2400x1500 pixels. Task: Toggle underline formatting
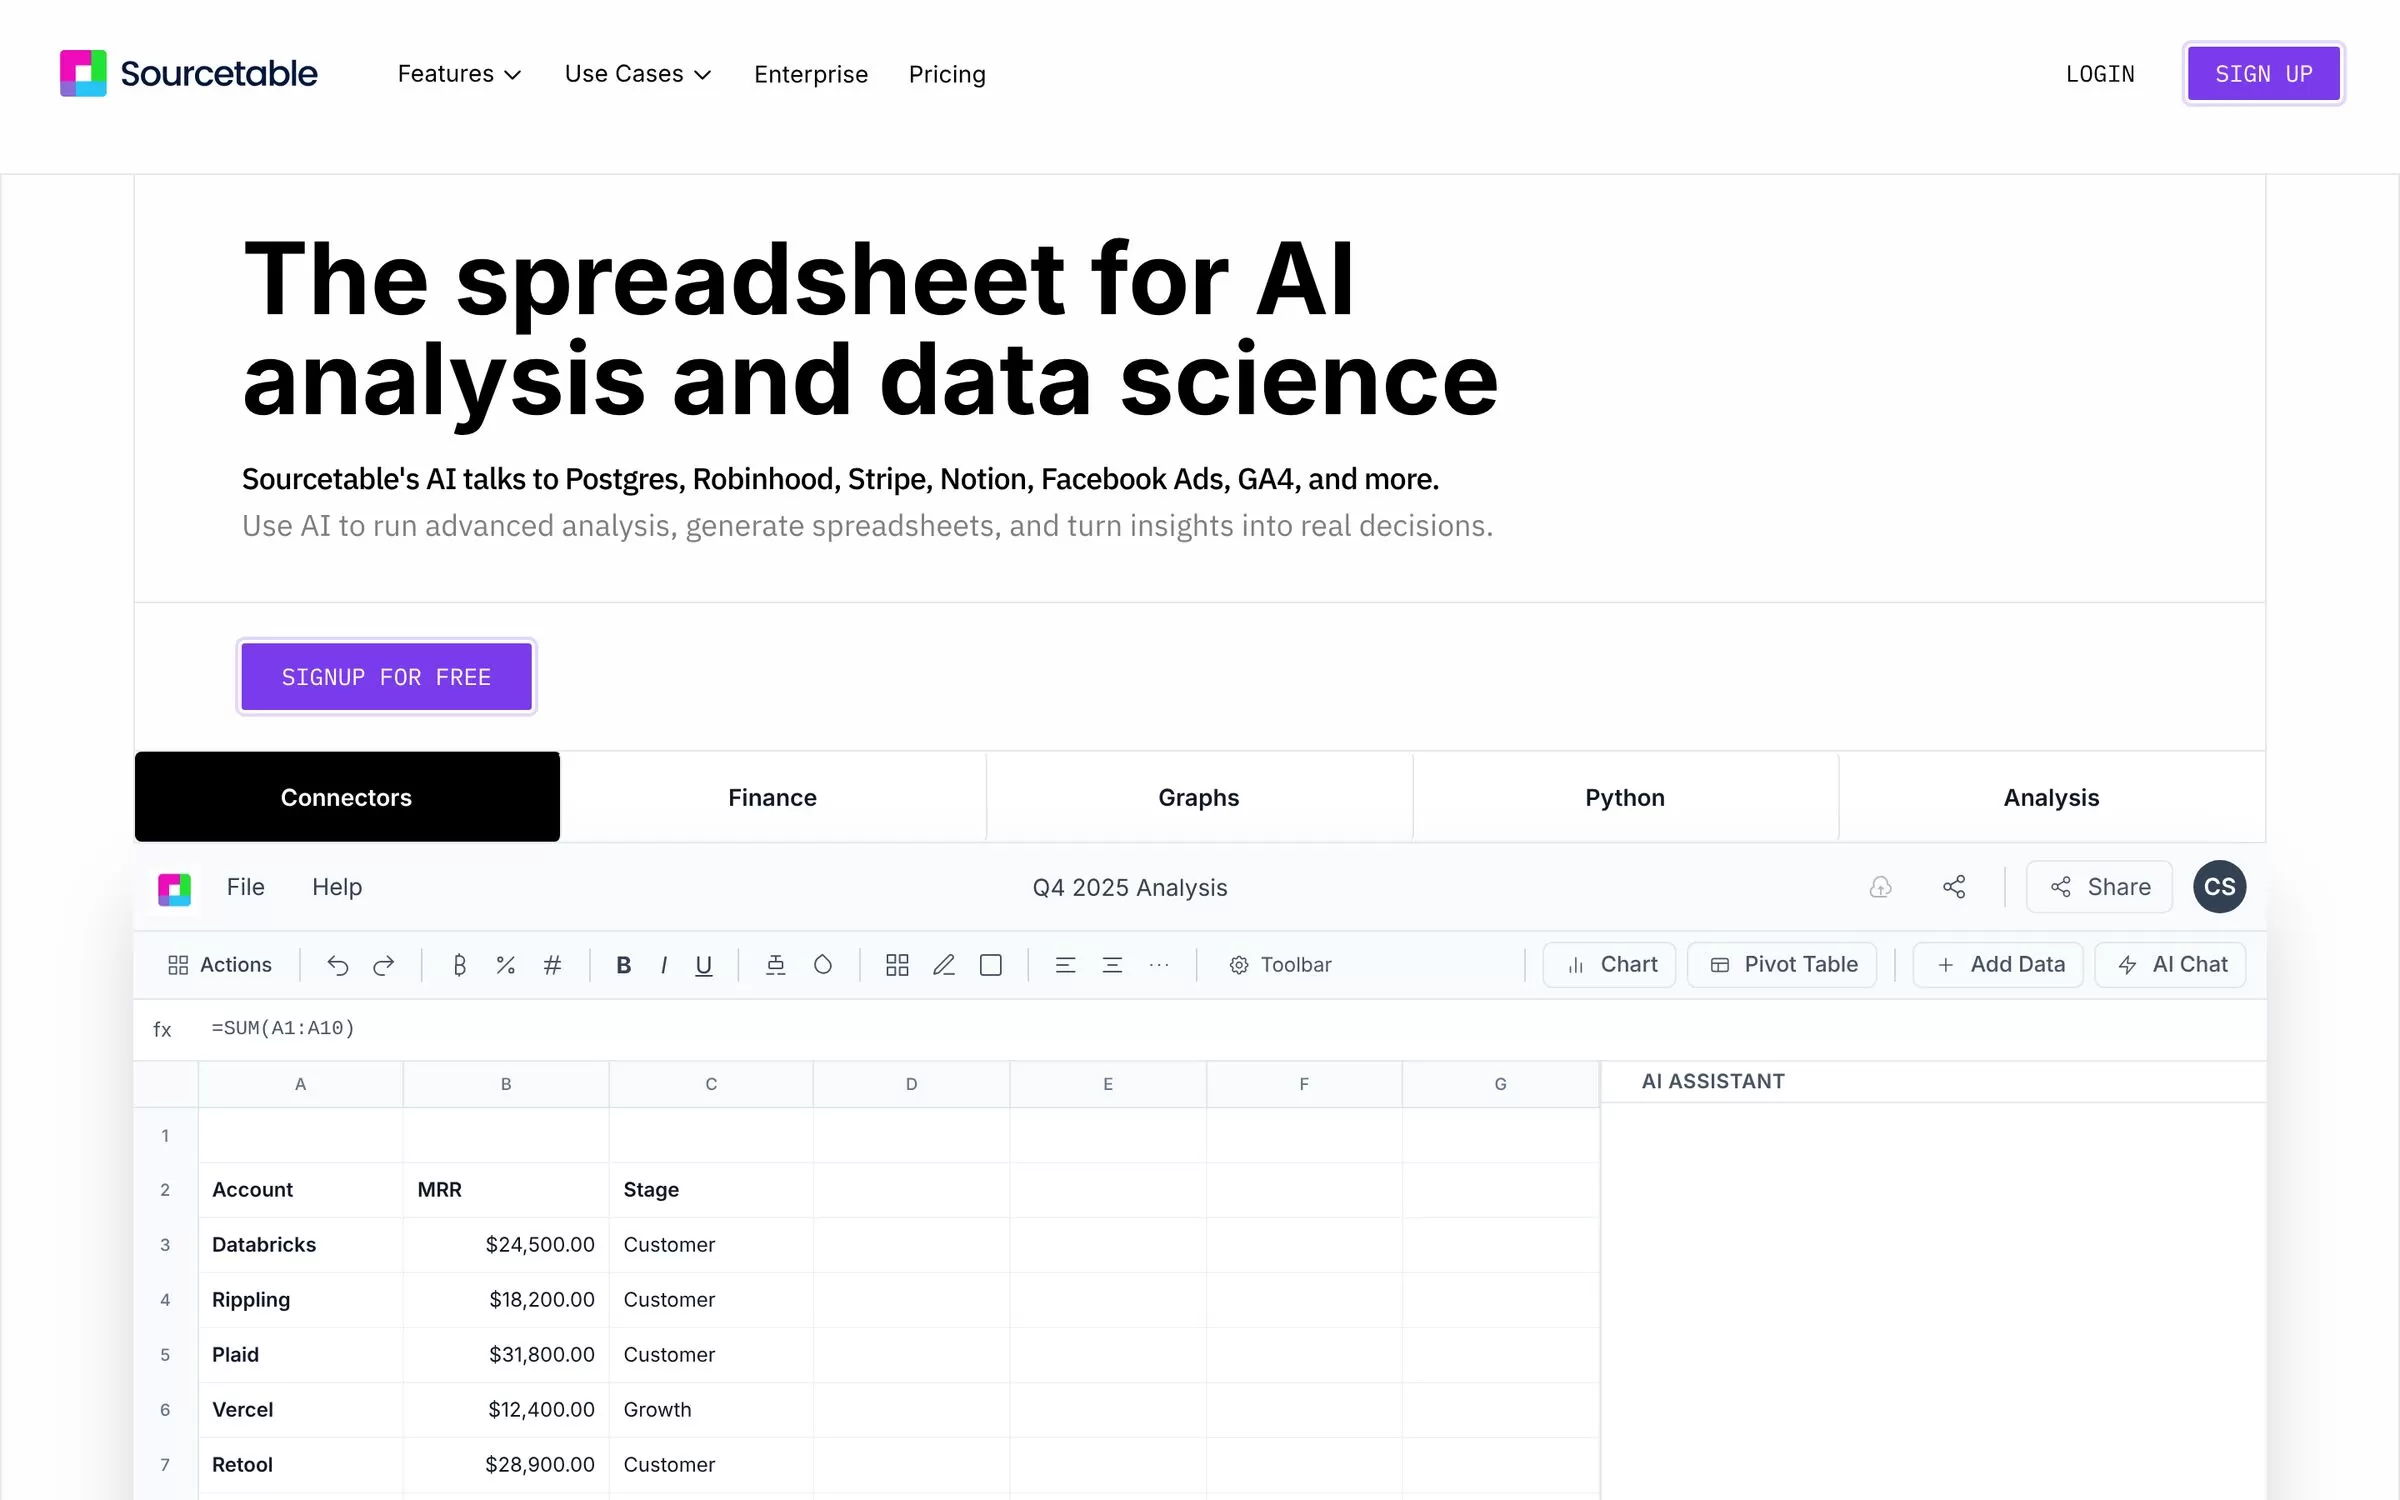point(704,965)
